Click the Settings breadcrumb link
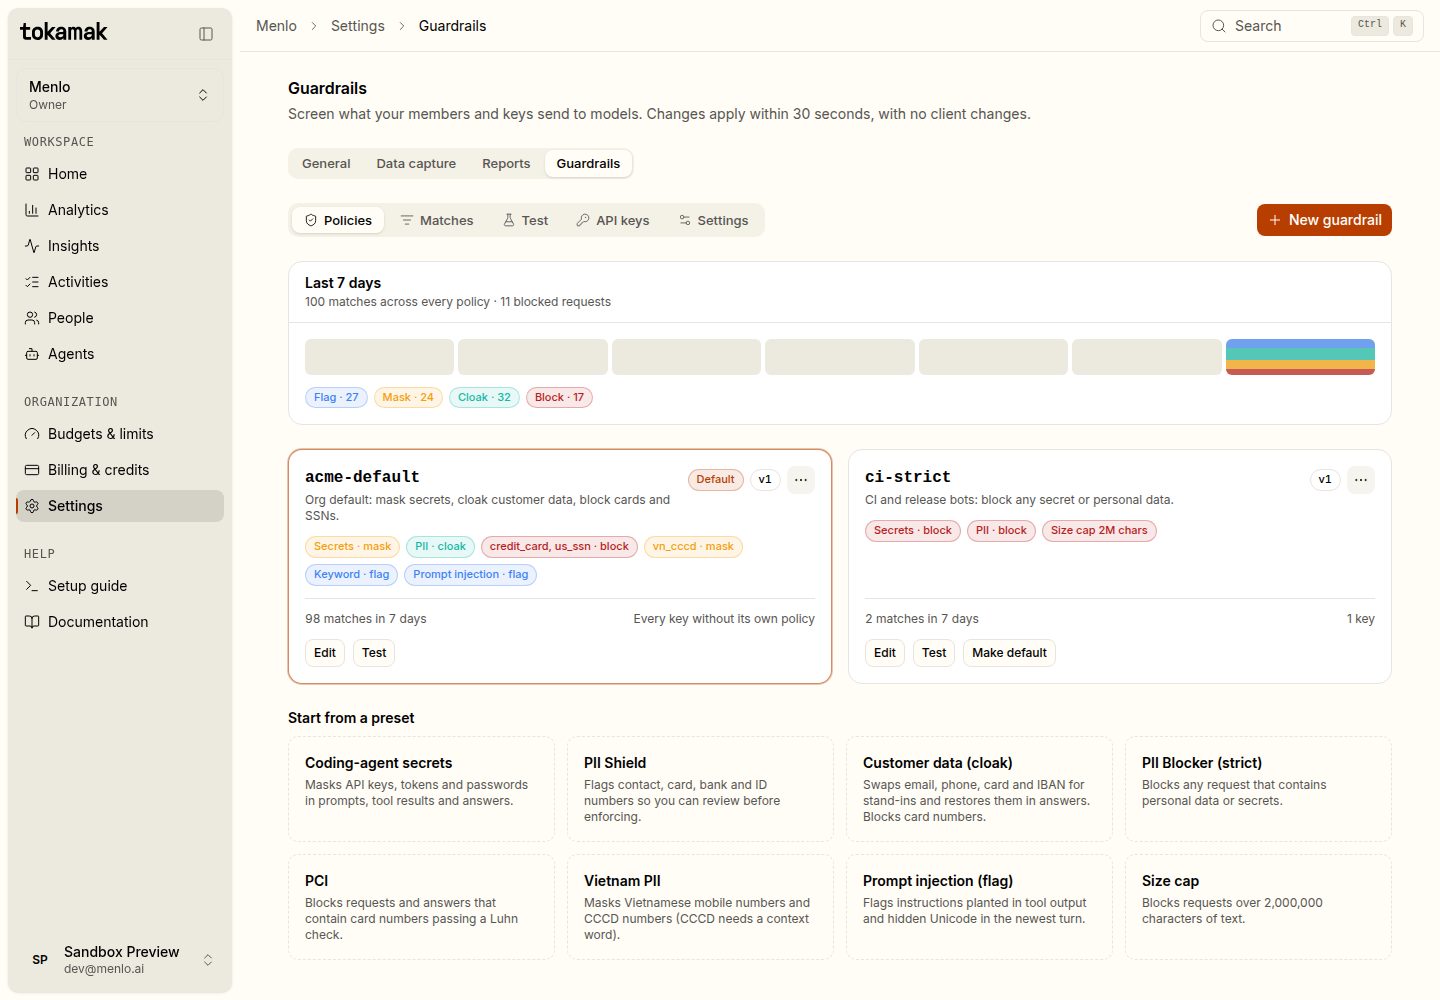Viewport: 1440px width, 1000px height. click(x=358, y=26)
